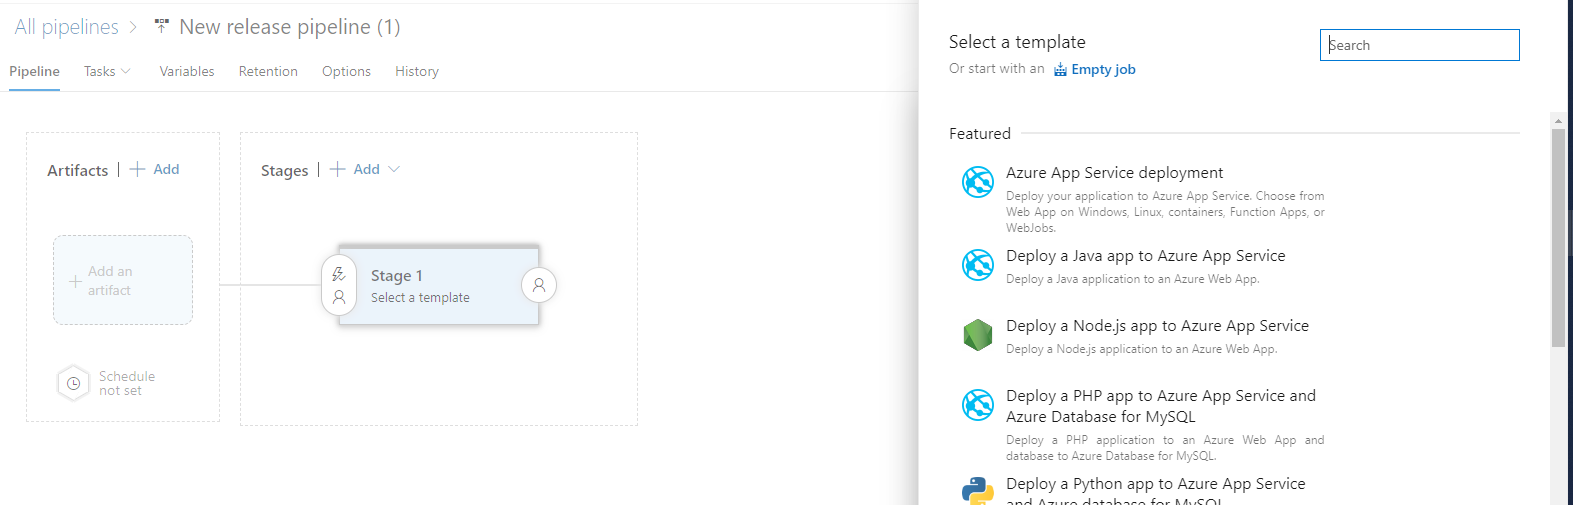This screenshot has width=1573, height=505.
Task: Navigate to All pipelines breadcrumb
Action: tap(66, 27)
